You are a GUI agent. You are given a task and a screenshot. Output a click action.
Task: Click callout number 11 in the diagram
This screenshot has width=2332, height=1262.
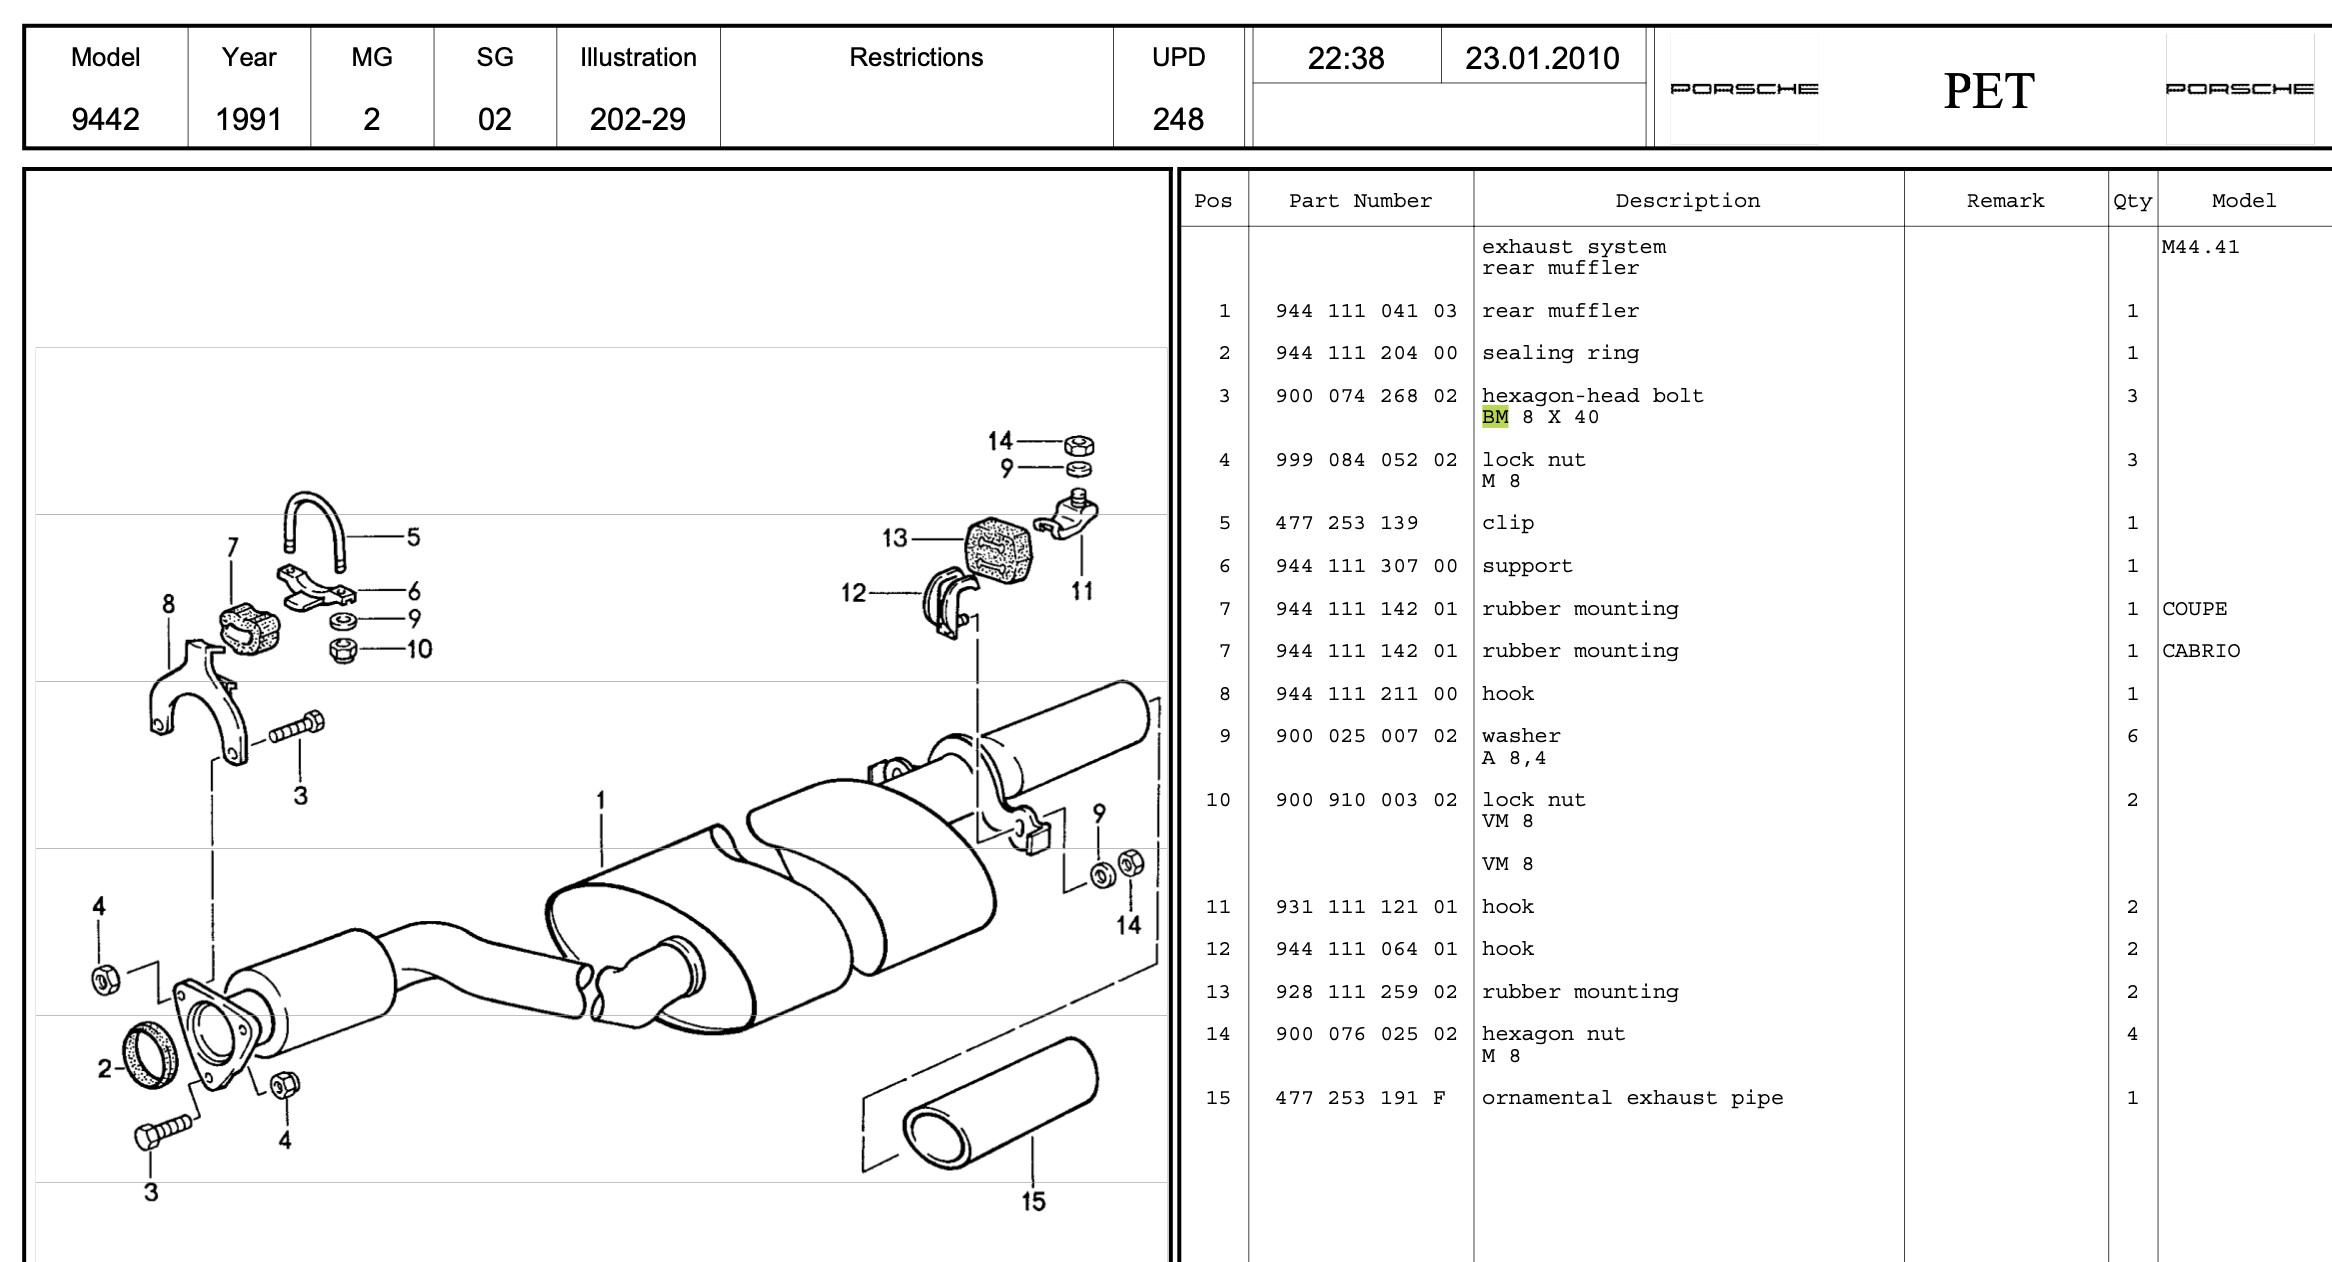(x=1082, y=591)
